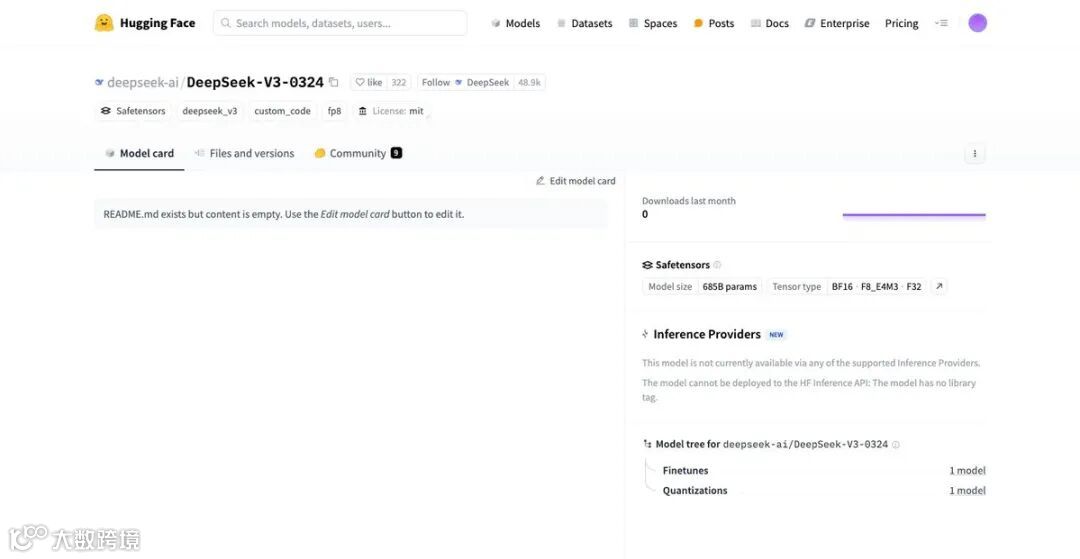Click the NEW badge beside Inference Providers
This screenshot has height=559, width=1080.
776,335
